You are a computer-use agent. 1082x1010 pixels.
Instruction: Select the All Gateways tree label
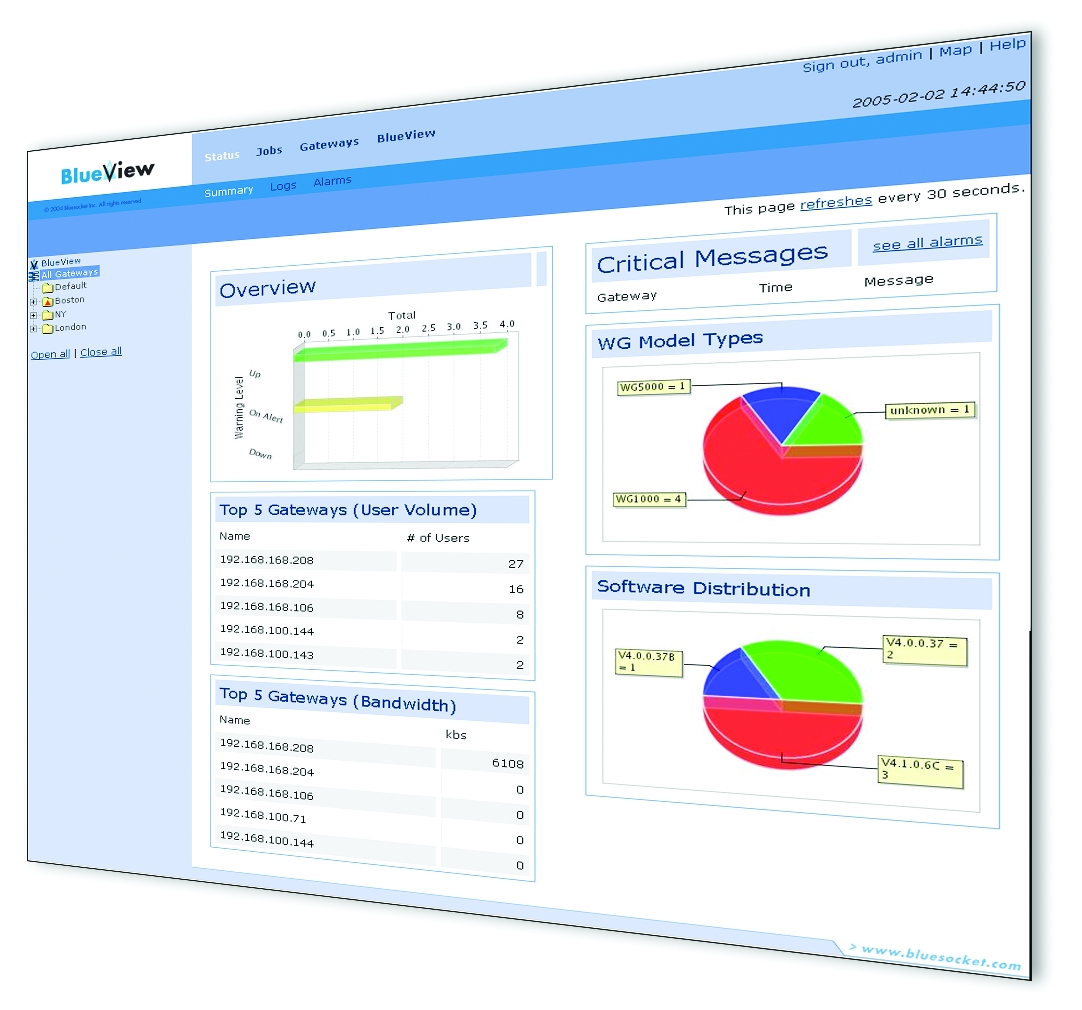pos(70,273)
